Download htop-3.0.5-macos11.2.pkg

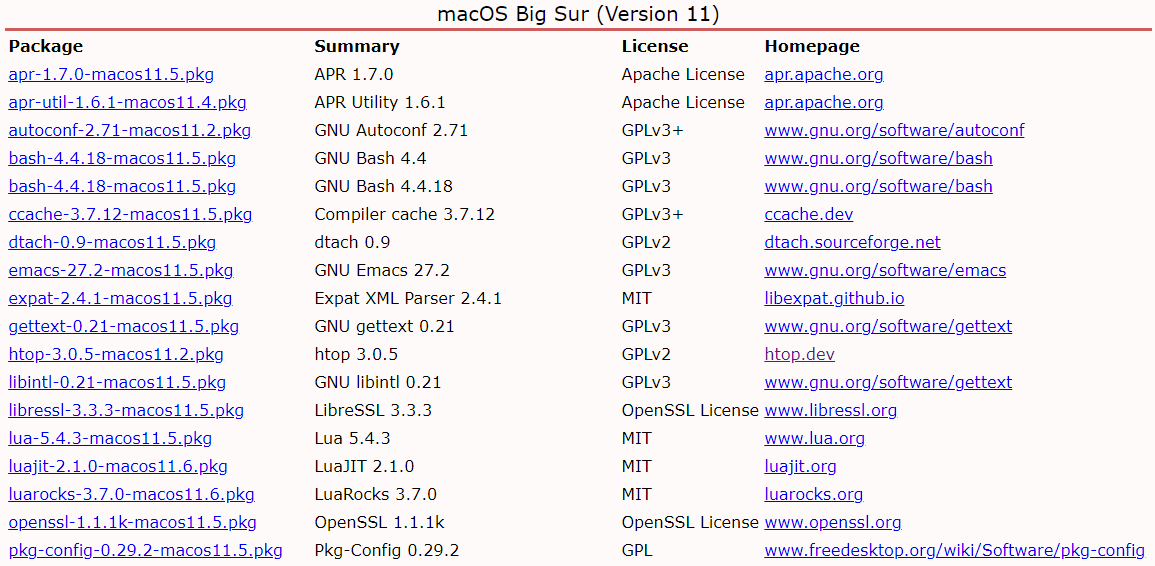coord(116,355)
